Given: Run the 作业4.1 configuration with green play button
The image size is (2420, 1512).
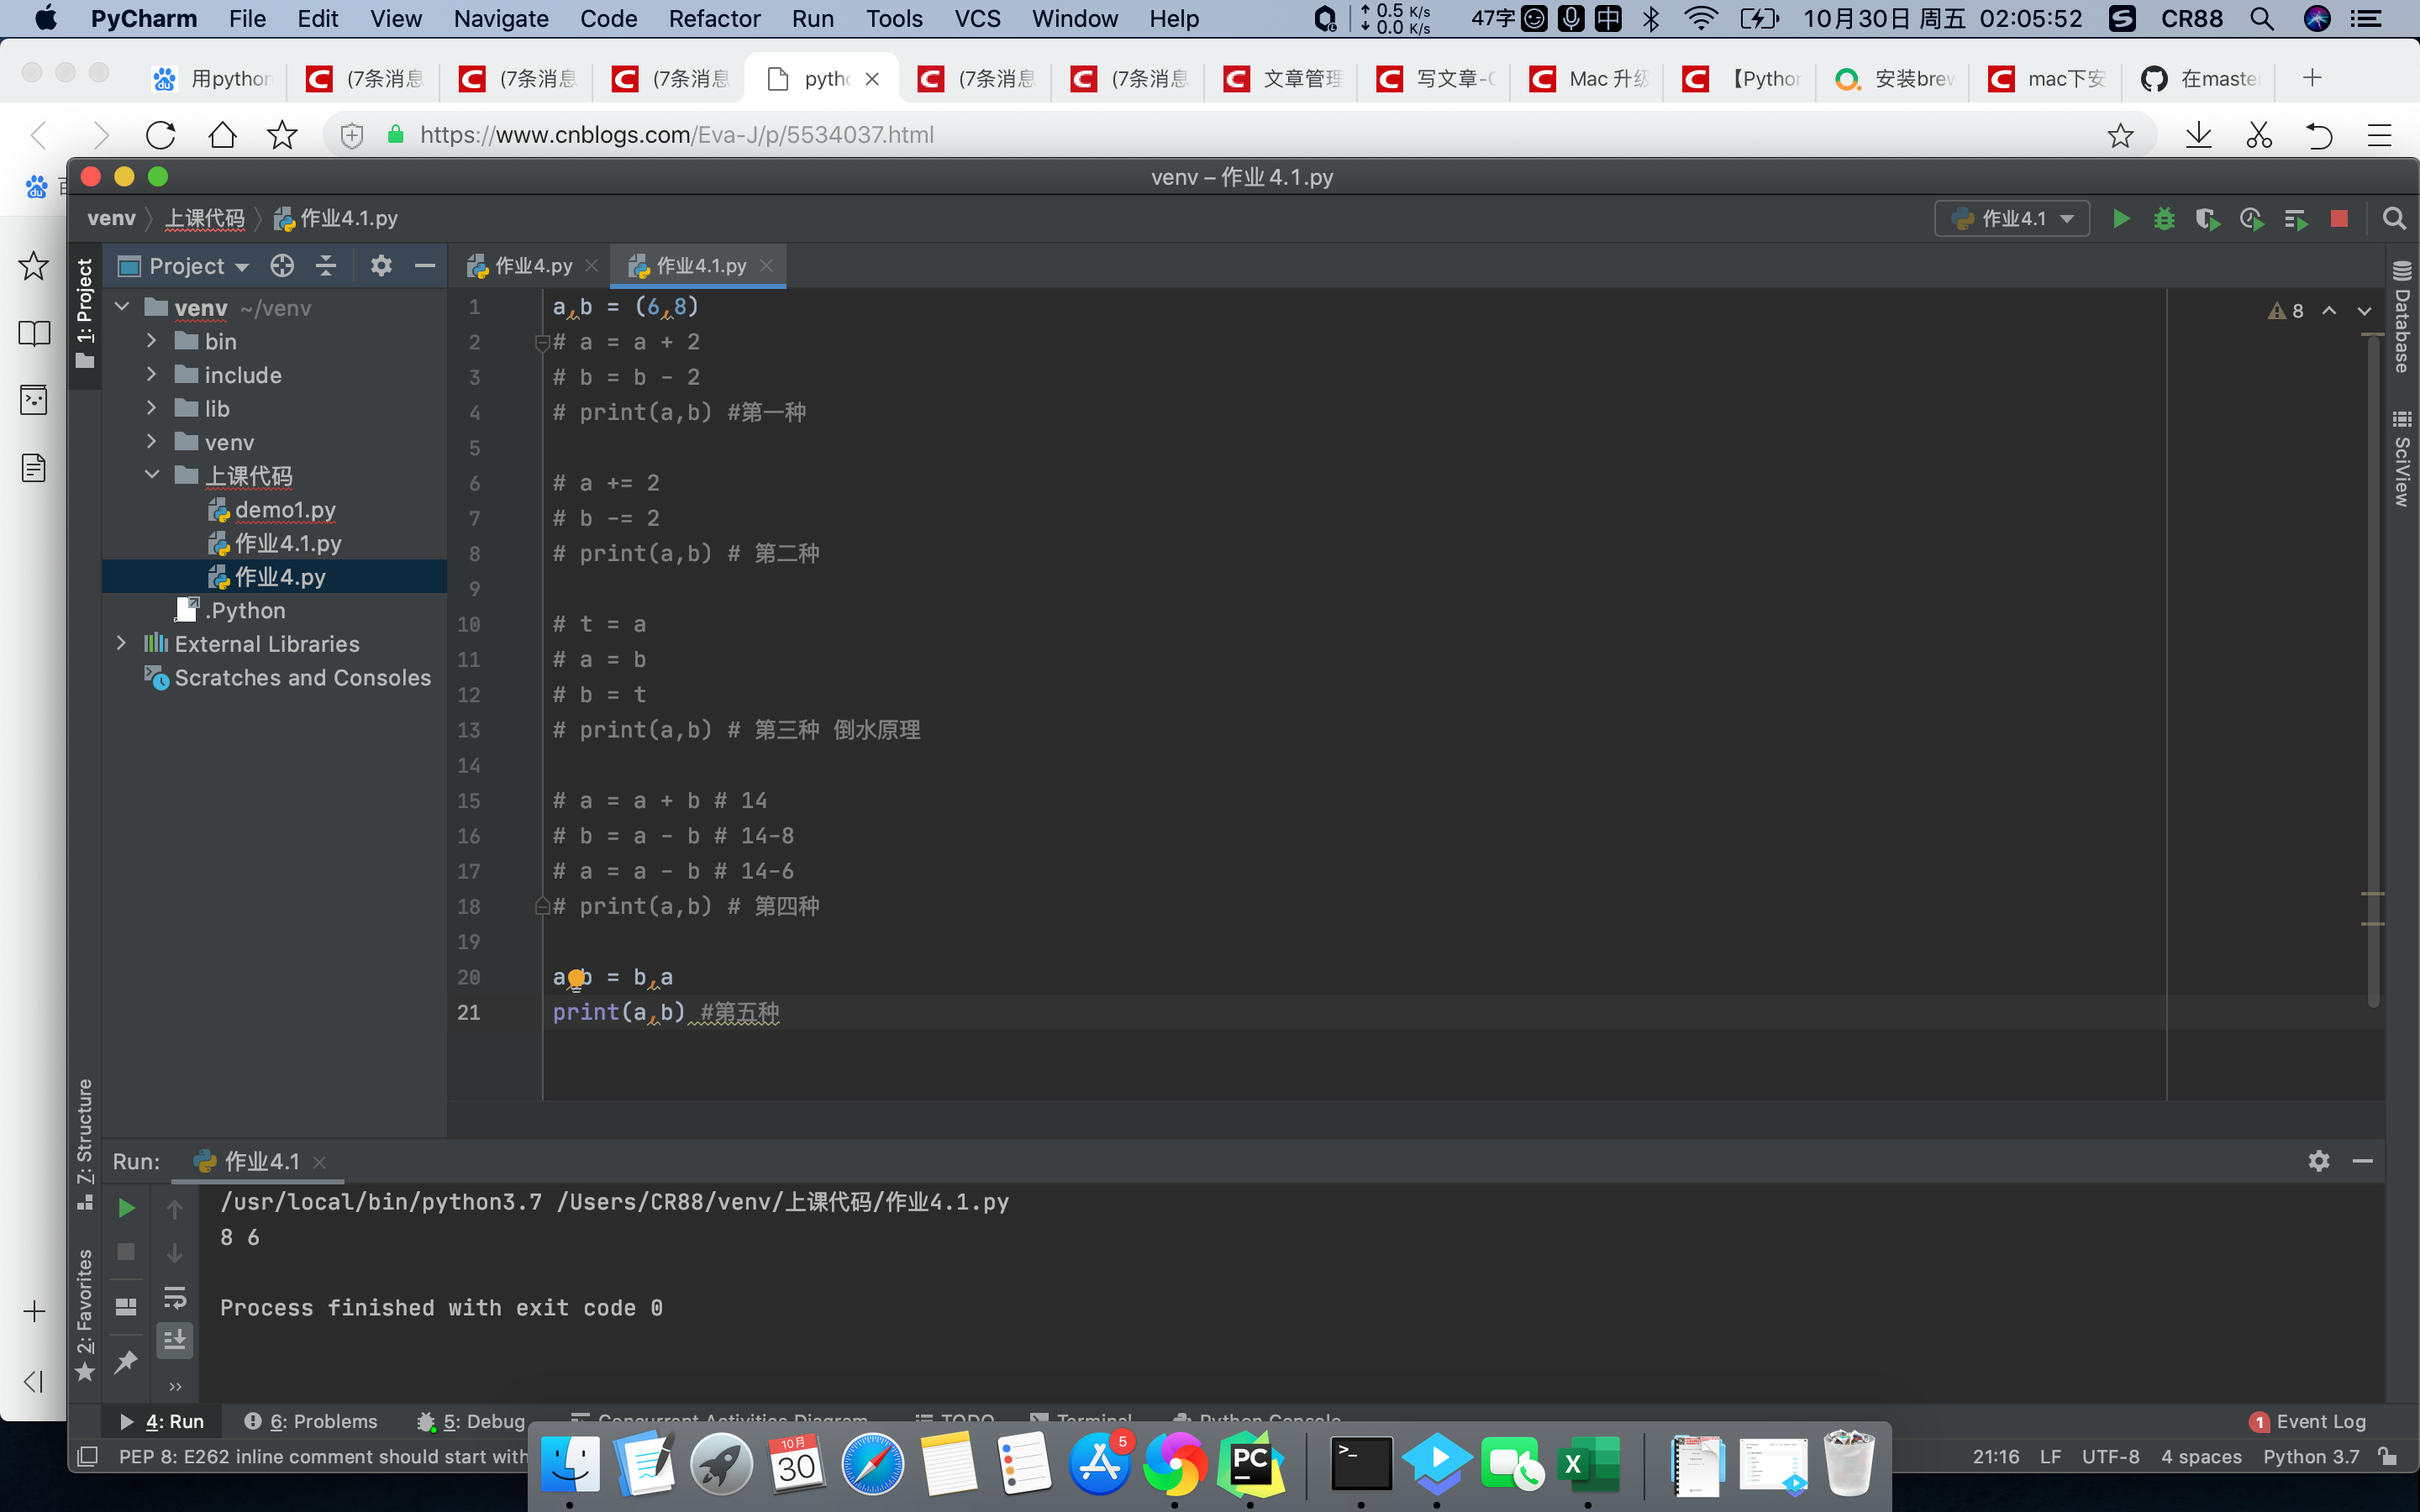Looking at the screenshot, I should pyautogui.click(x=2121, y=219).
